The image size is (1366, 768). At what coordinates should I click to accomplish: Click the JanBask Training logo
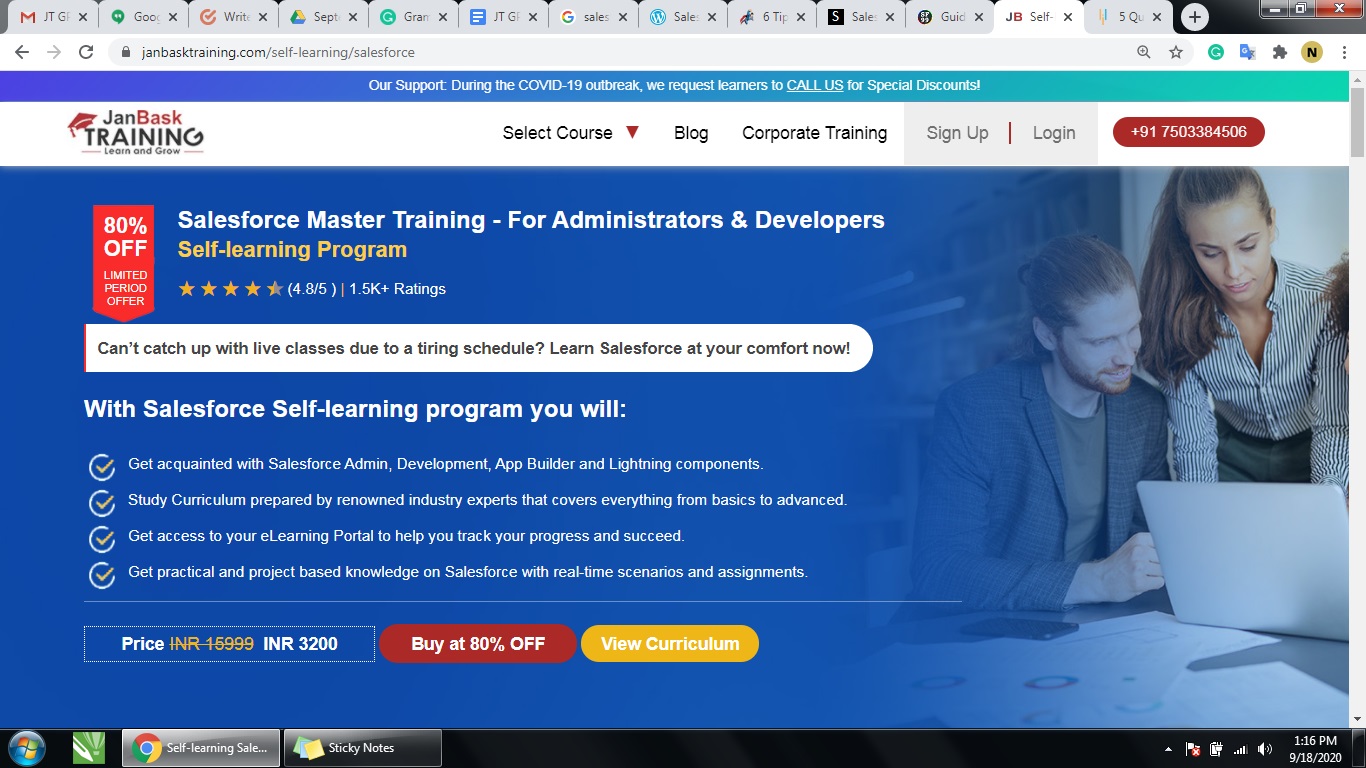[135, 132]
